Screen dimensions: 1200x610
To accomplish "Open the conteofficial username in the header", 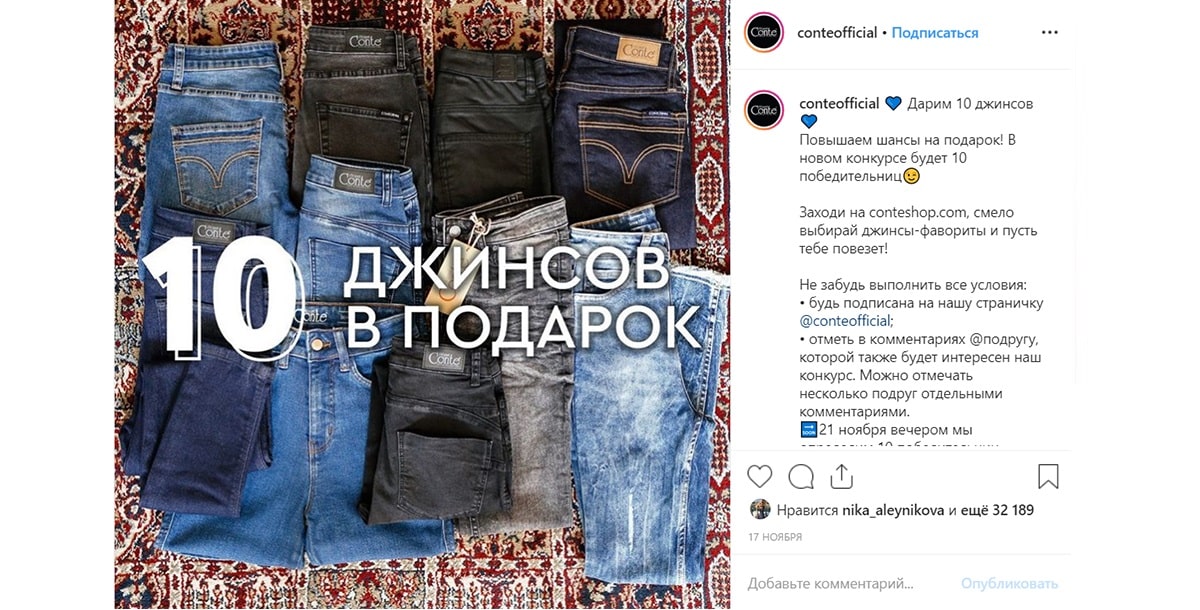I will point(837,33).
